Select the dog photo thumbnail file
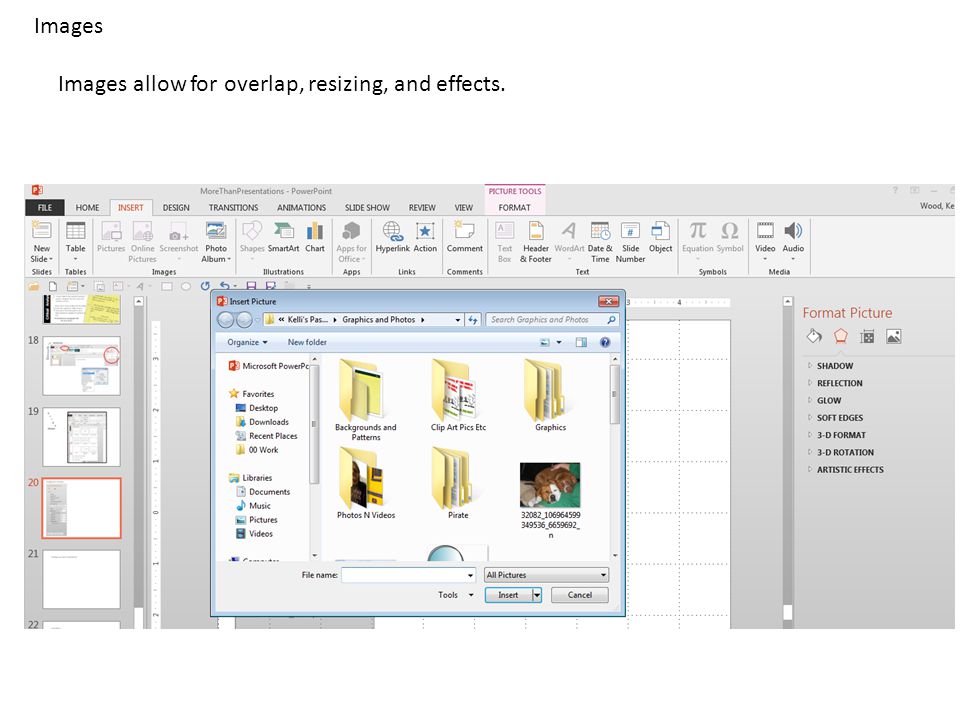This screenshot has height=720, width=960. [x=550, y=485]
